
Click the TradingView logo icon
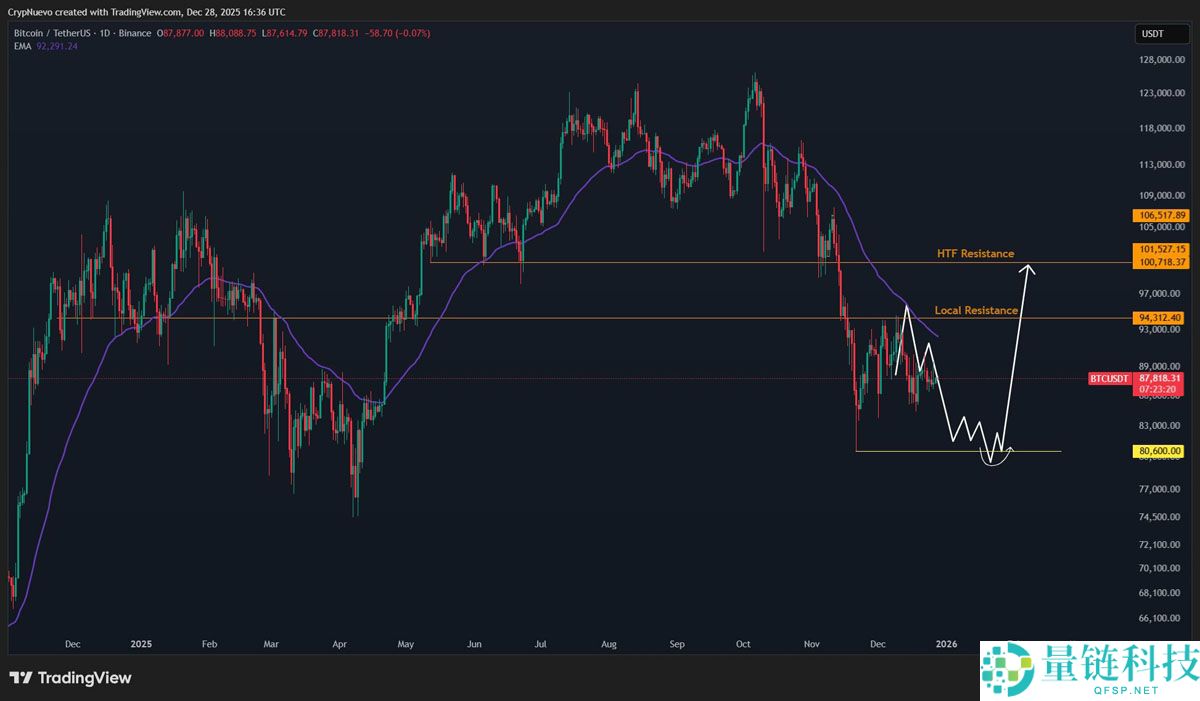click(x=21, y=678)
